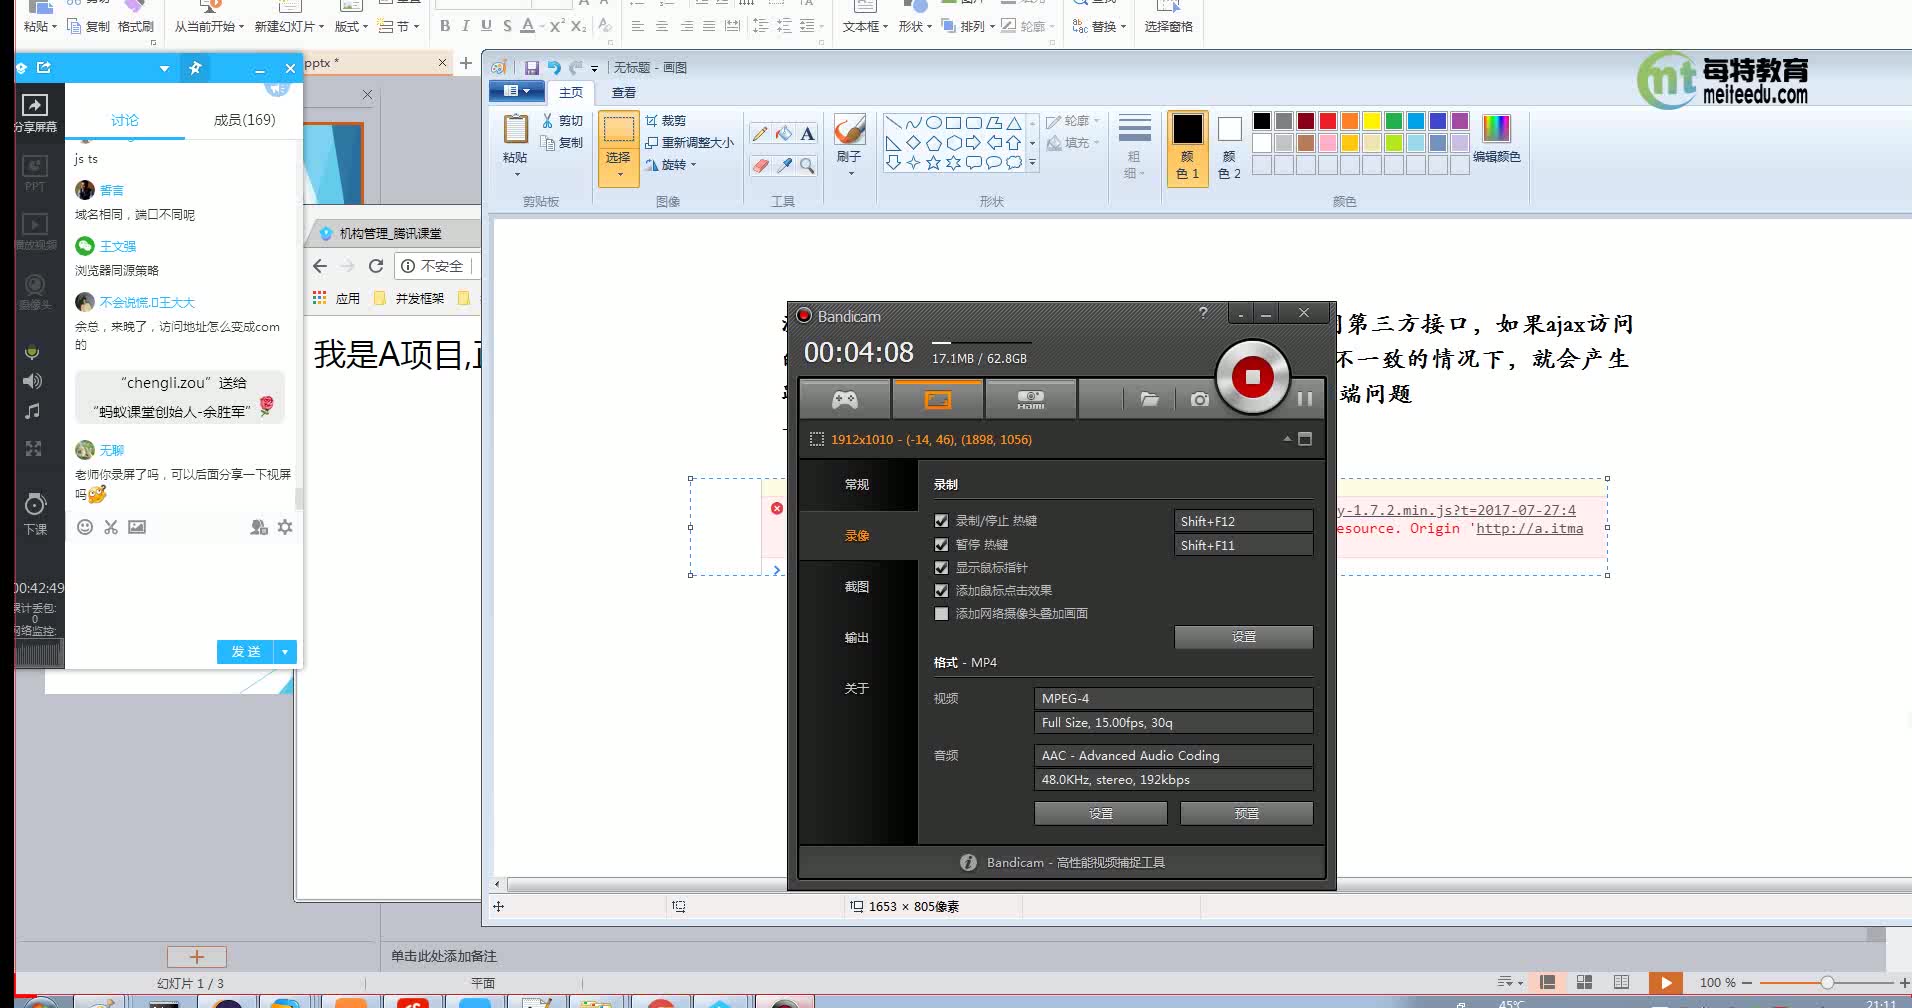Click Crop in Paint image group
The height and width of the screenshot is (1008, 1912).
pos(666,120)
